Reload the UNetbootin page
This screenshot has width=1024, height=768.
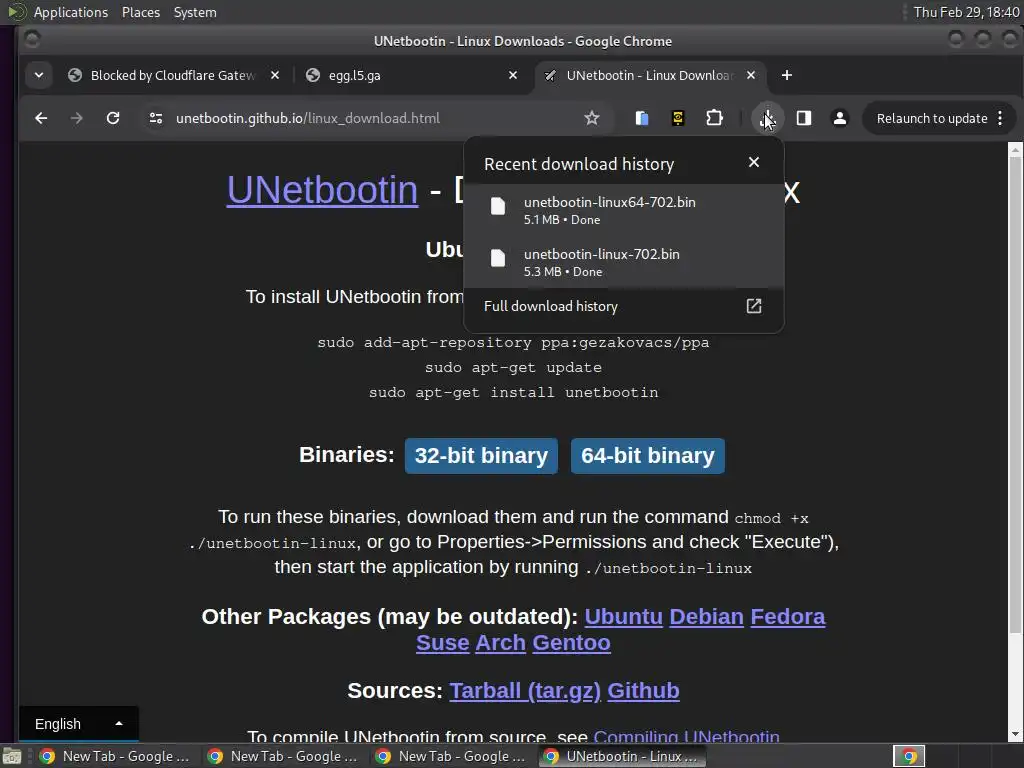point(113,118)
